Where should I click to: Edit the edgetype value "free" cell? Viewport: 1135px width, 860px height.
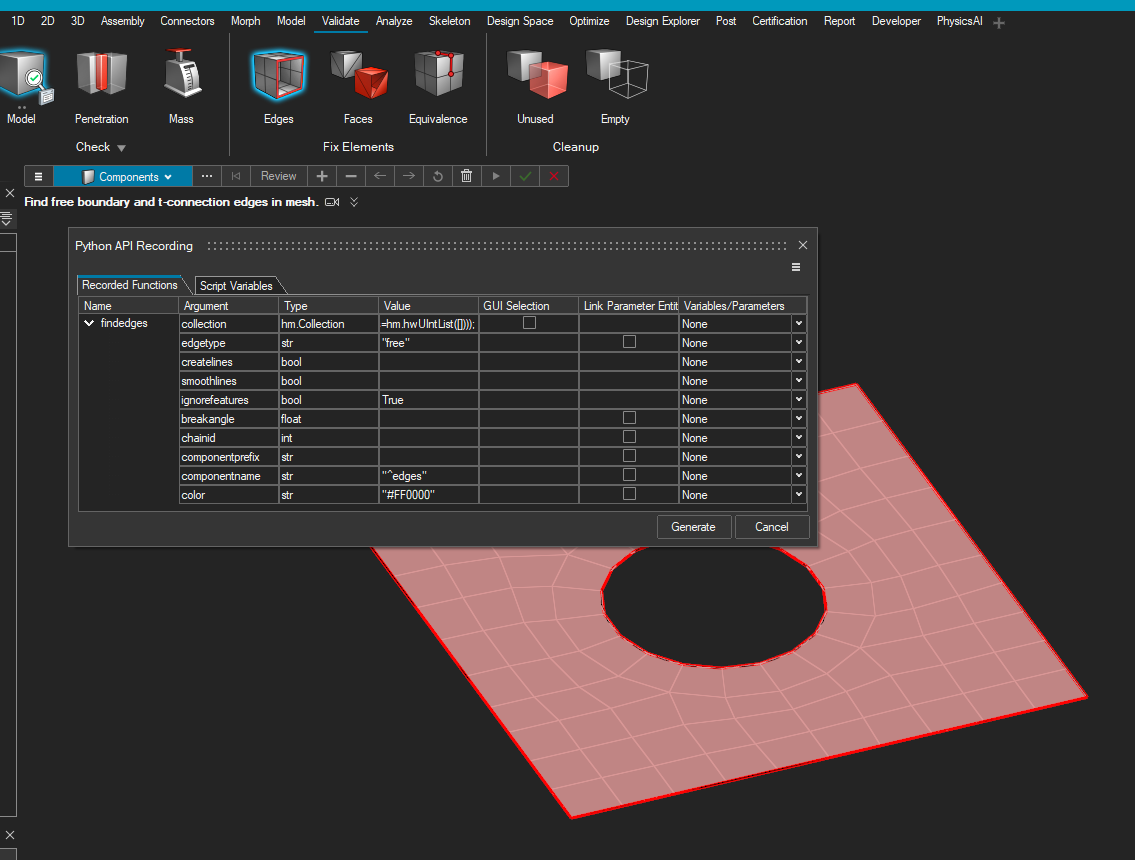(x=429, y=343)
